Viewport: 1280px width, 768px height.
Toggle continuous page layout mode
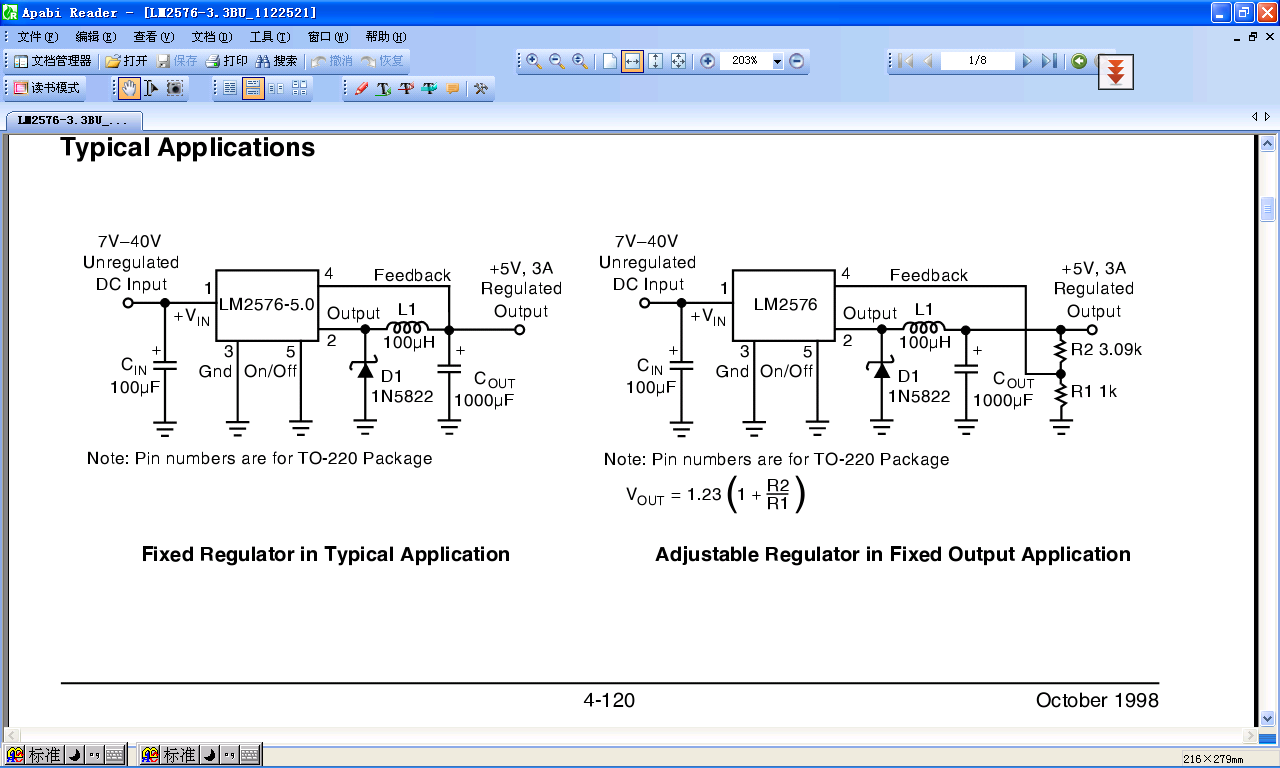(x=253, y=88)
